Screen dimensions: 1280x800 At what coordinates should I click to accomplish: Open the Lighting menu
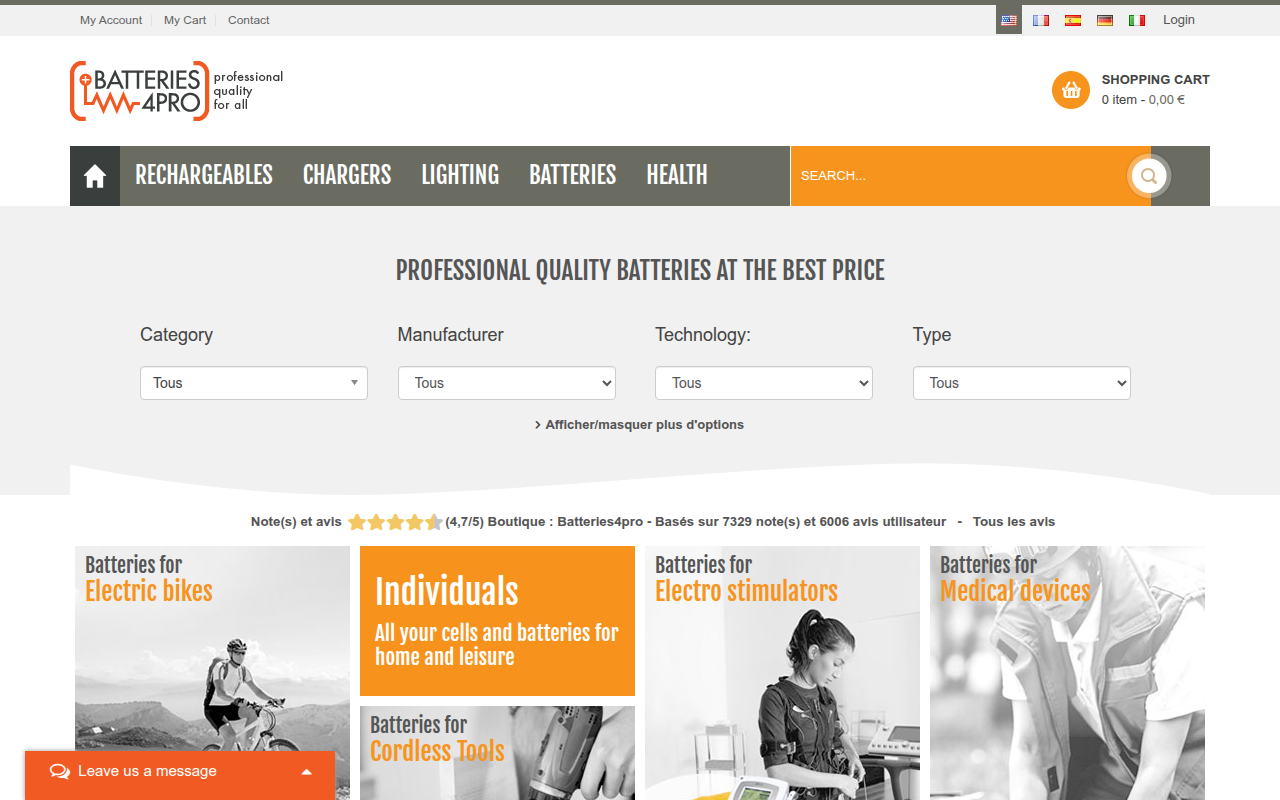(x=460, y=175)
